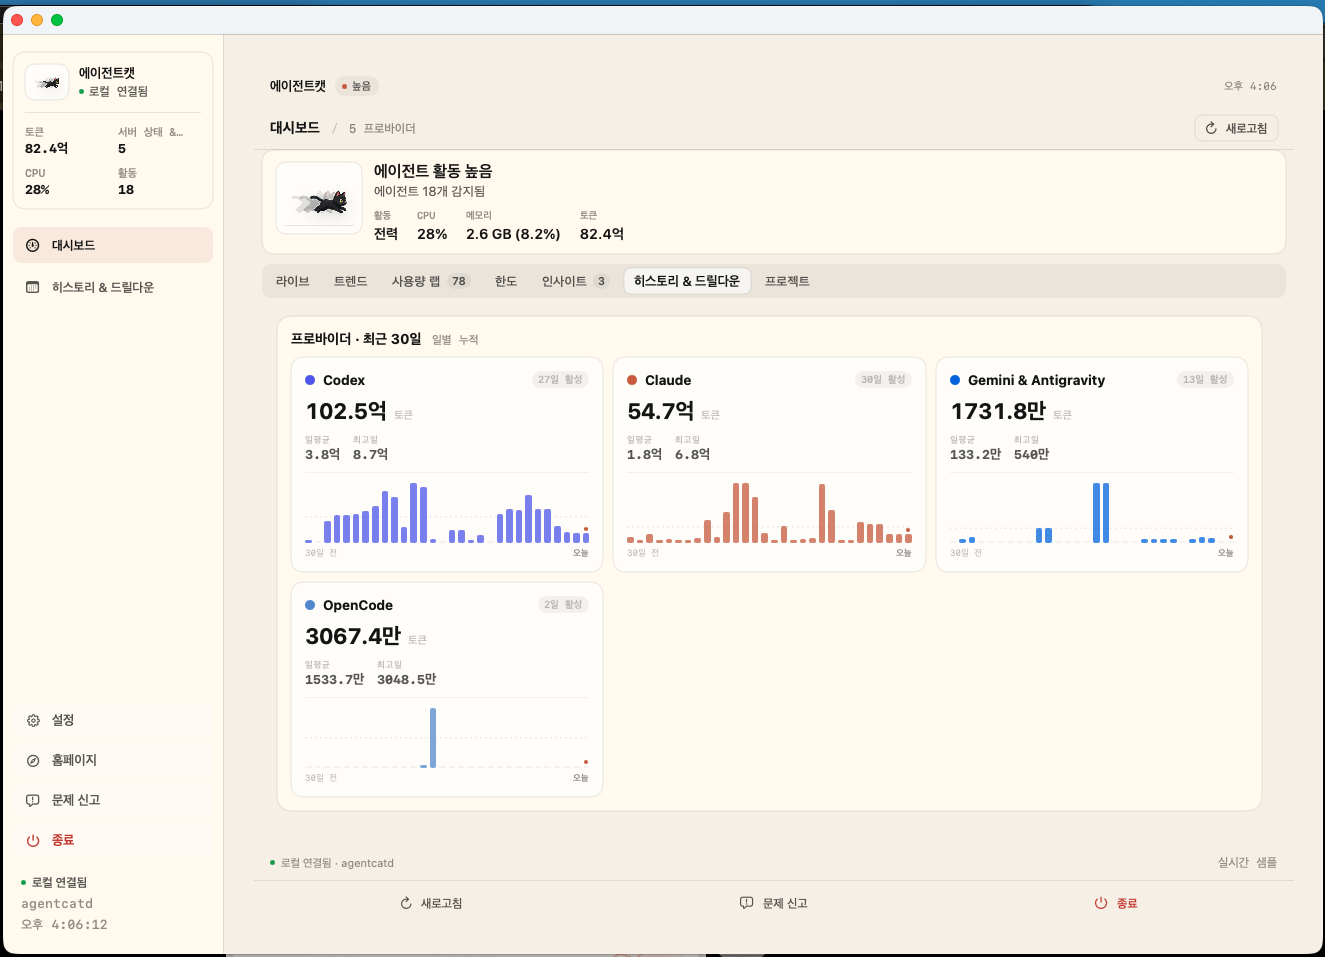This screenshot has width=1325, height=957.
Task: Open the Codex provider card title
Action: (344, 380)
